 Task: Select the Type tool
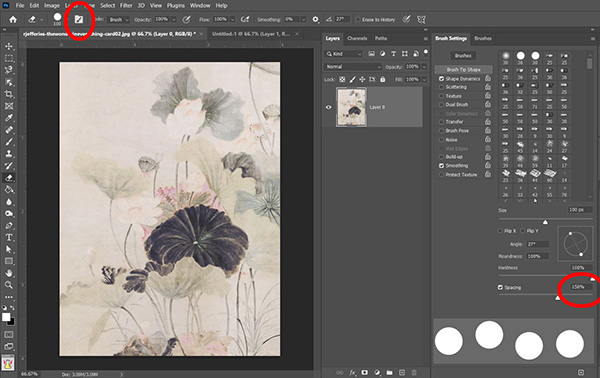9,237
